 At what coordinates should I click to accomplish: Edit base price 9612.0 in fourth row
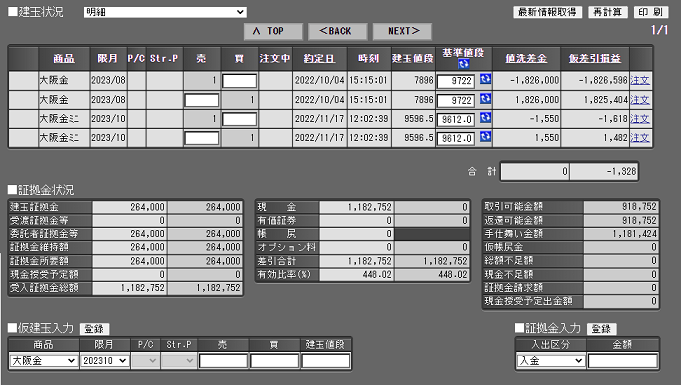(456, 139)
